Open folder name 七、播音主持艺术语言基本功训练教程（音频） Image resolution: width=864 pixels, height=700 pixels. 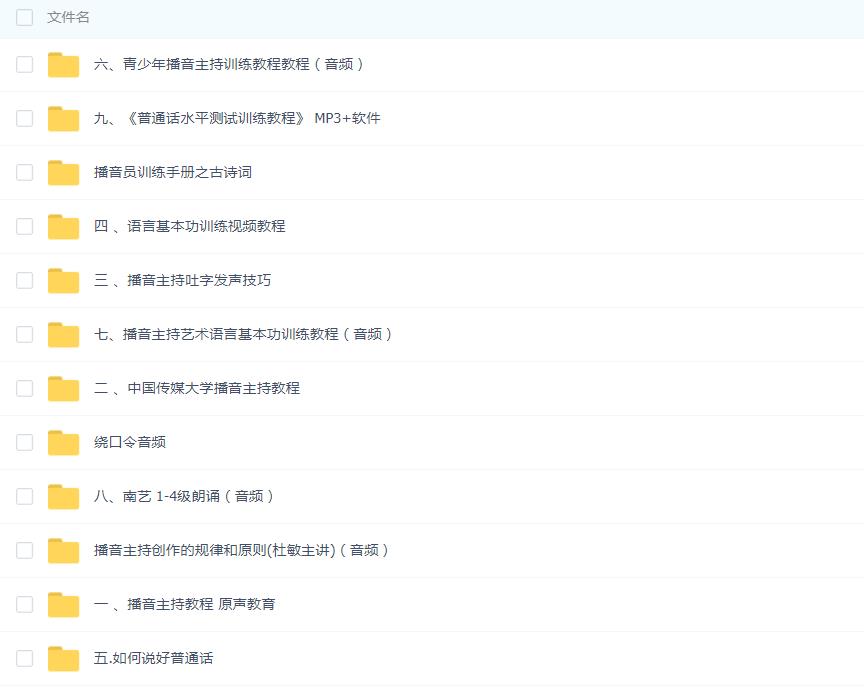(x=243, y=335)
